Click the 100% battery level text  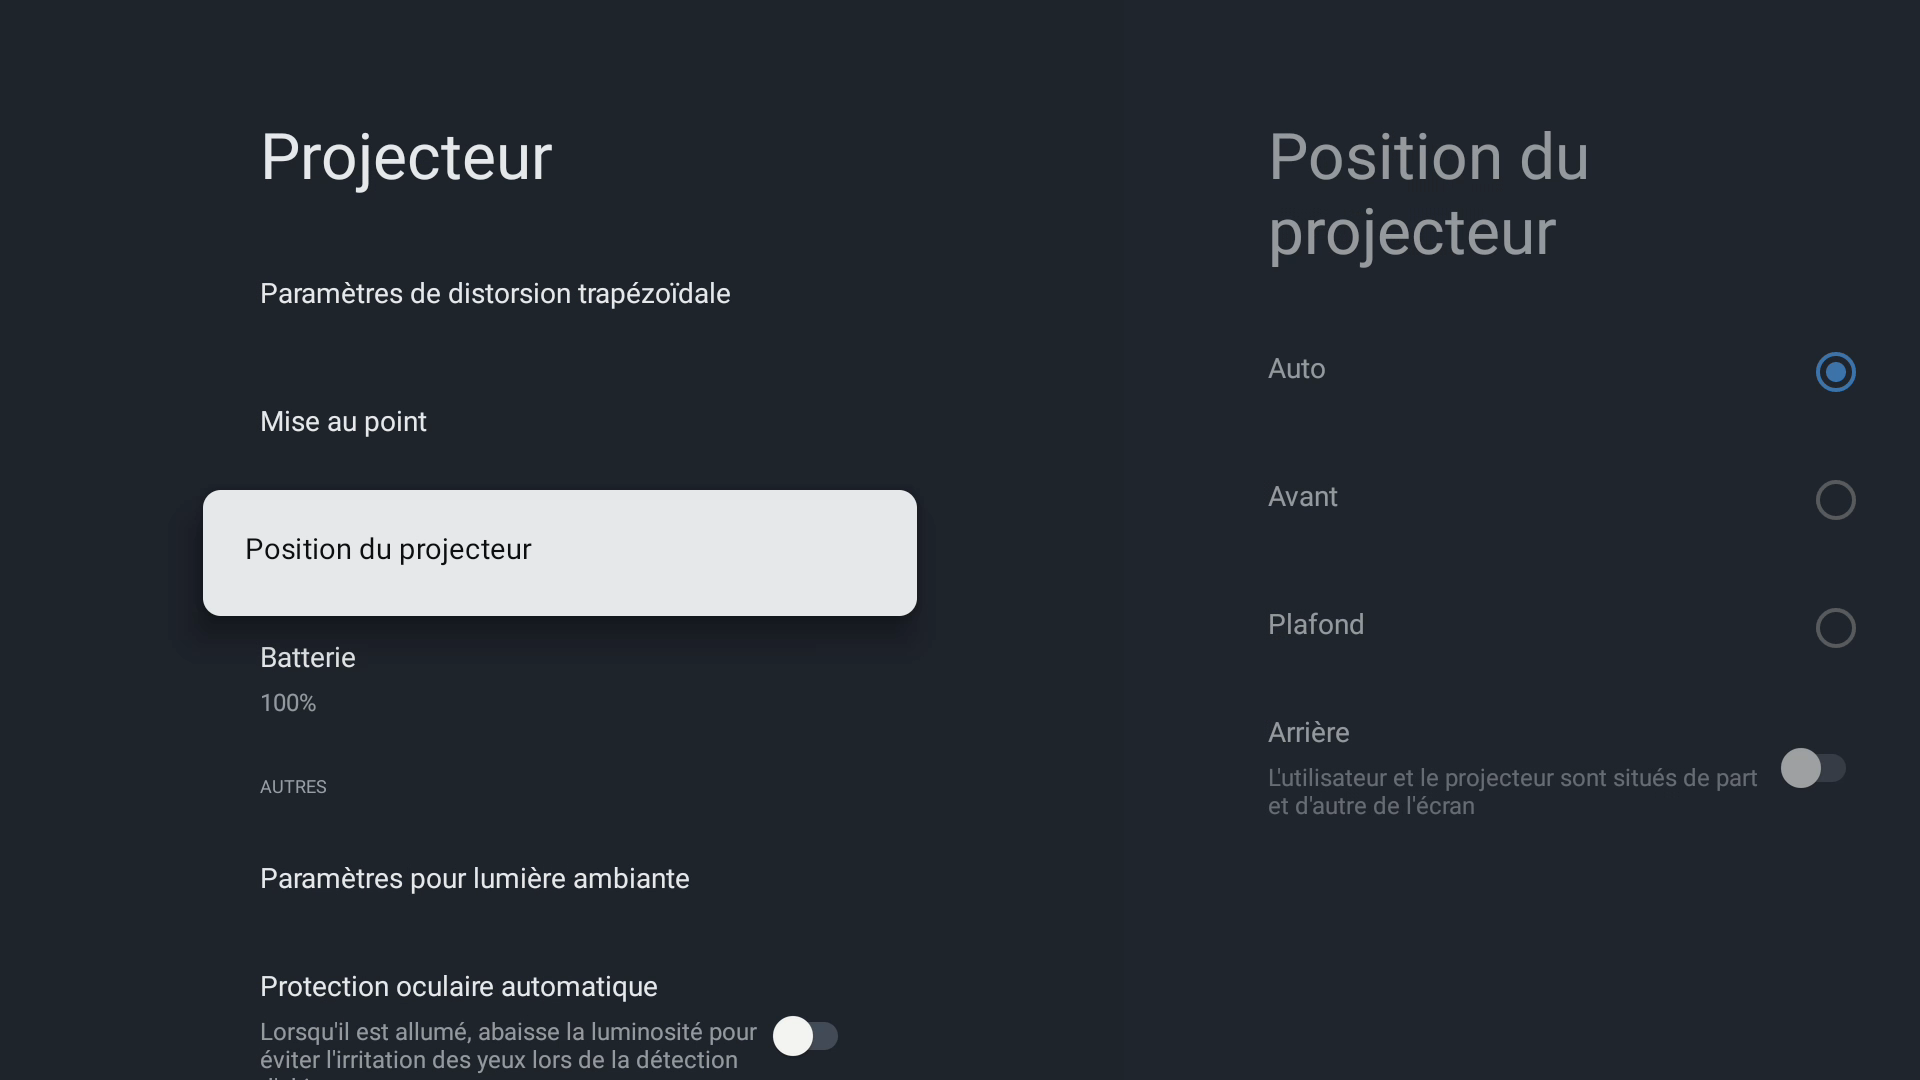[288, 704]
